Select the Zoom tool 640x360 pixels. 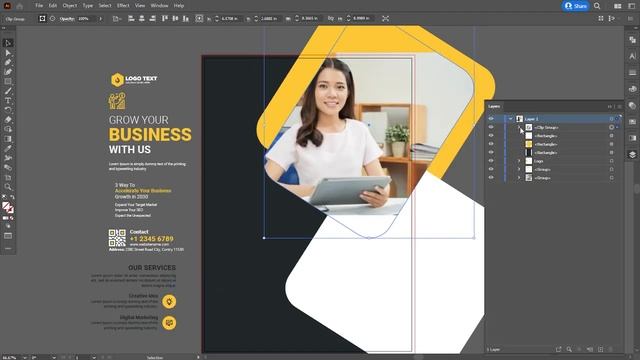8,187
